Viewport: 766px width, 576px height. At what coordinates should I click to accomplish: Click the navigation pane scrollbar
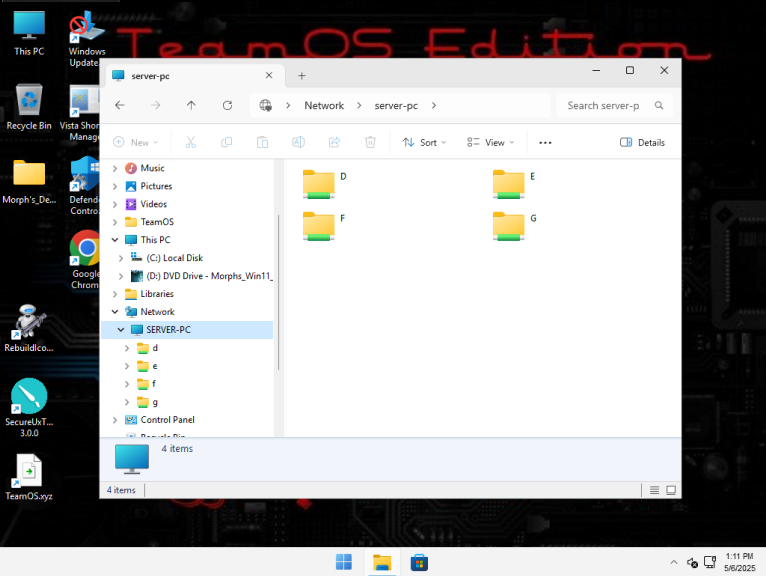coord(278,292)
